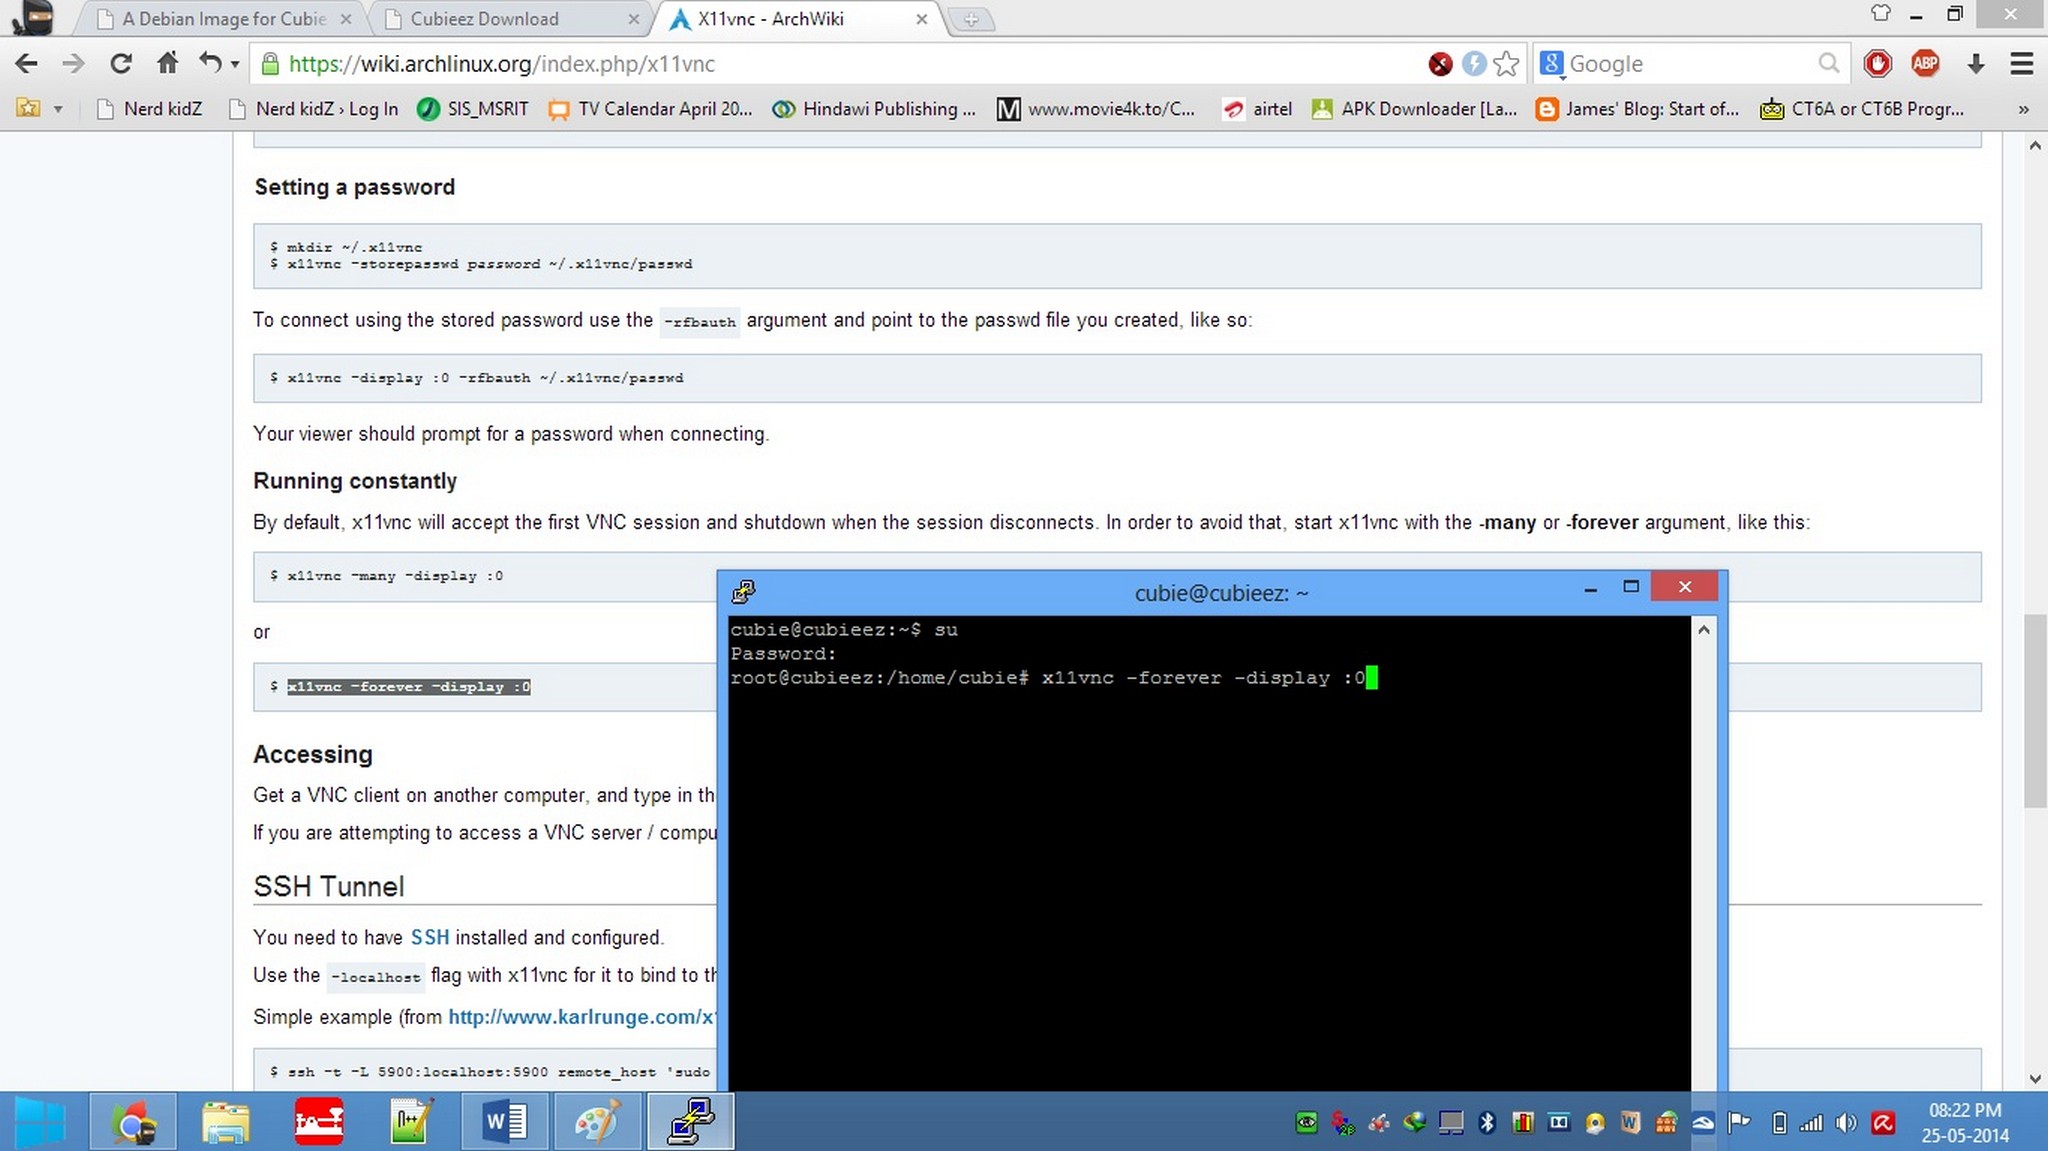Click the page scrollbar down arrow

tap(2035, 1078)
